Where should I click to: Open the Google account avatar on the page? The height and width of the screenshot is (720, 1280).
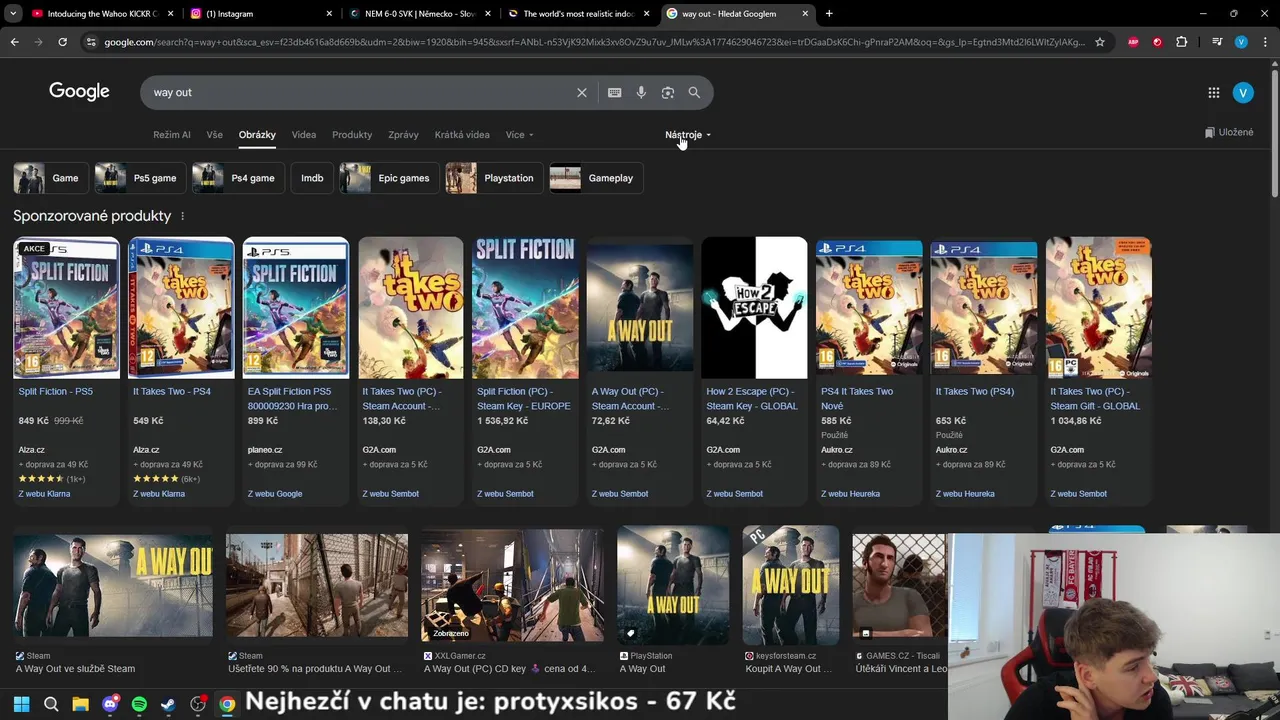click(1243, 92)
